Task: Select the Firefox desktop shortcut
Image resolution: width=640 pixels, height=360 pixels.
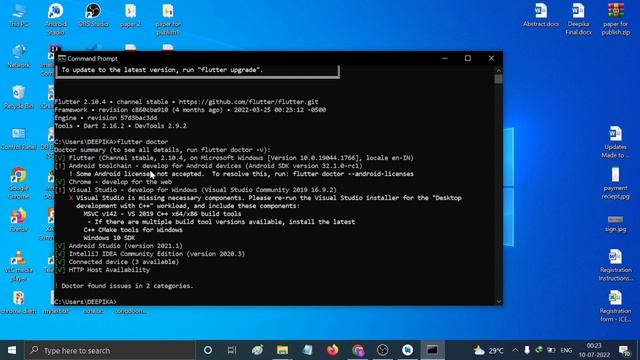Action: point(18,220)
